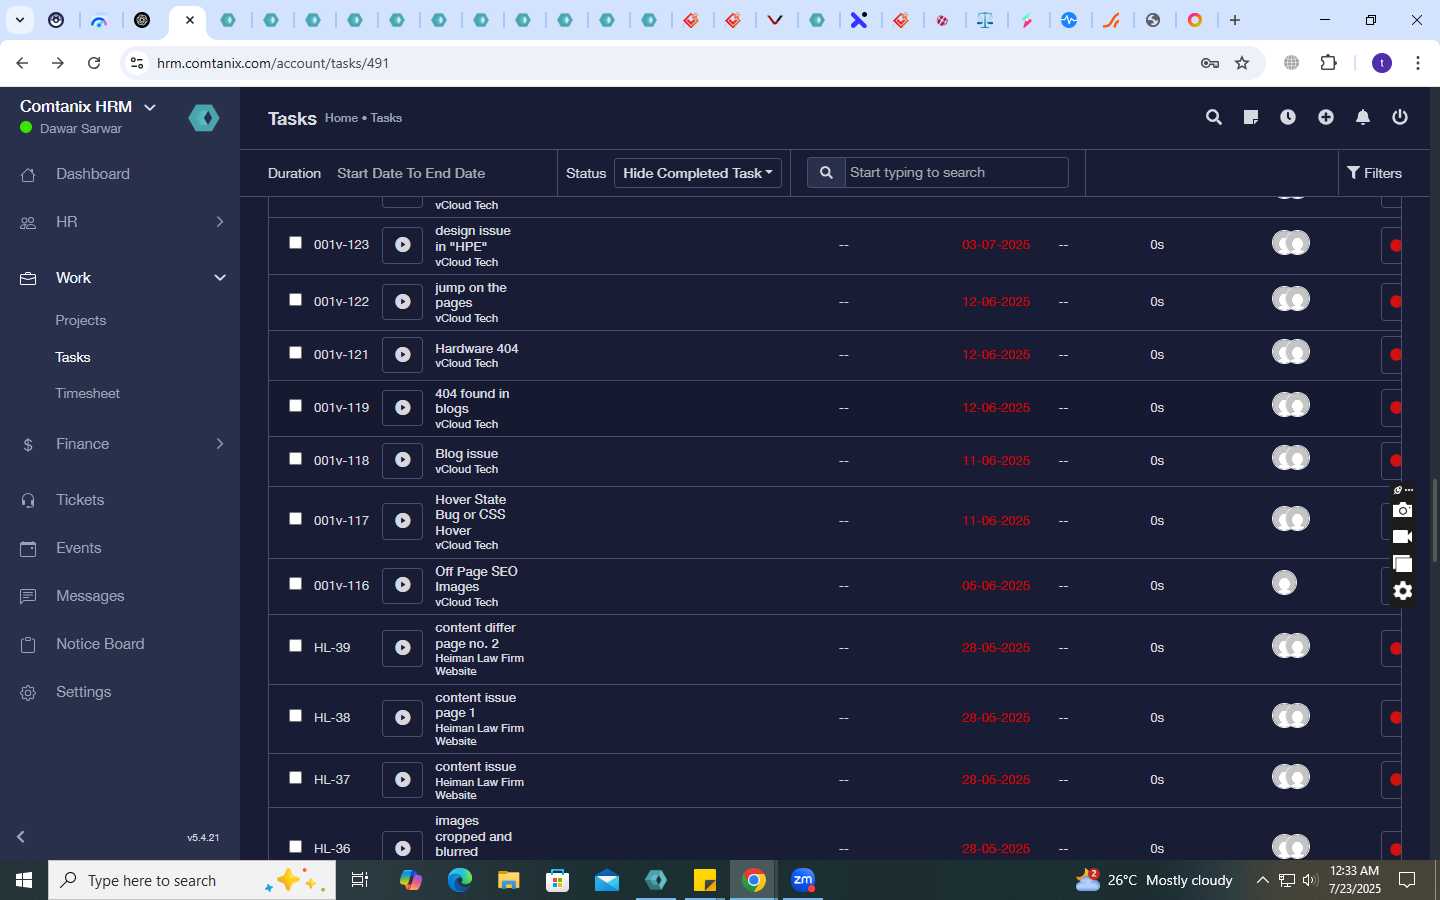Click Start Date To End Date field
1440x900 pixels.
pos(411,173)
